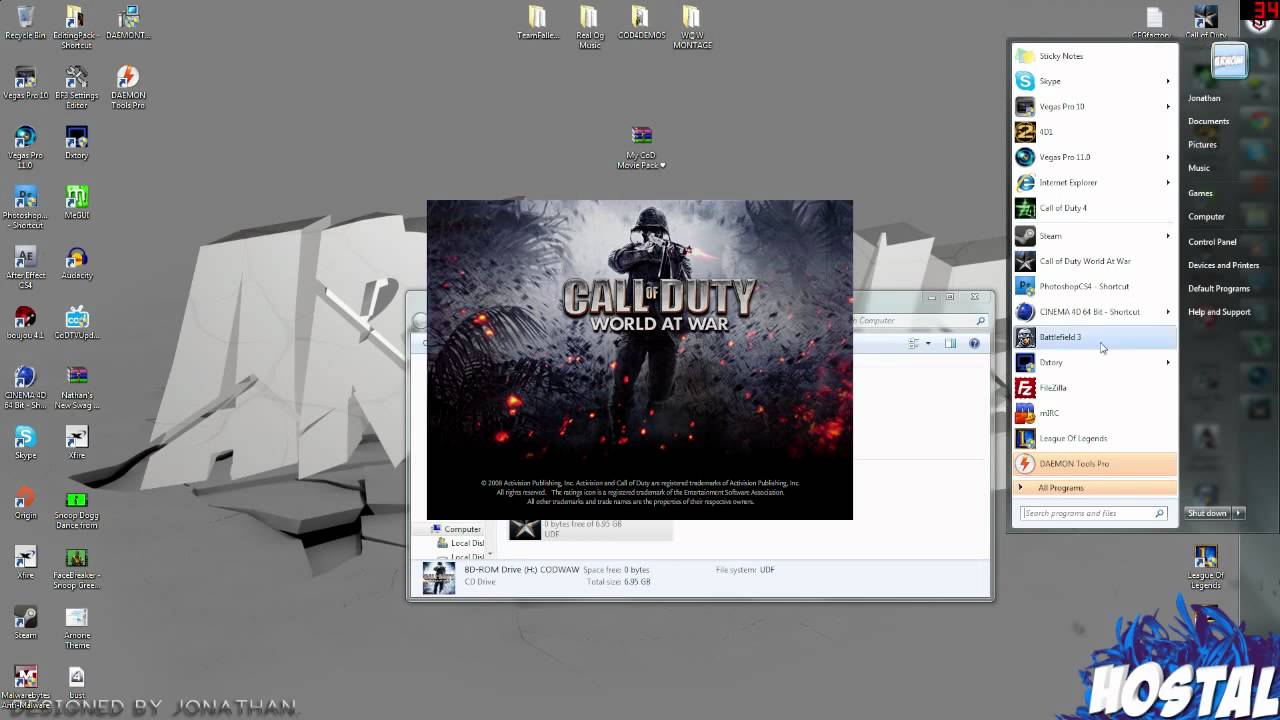Viewport: 1280px width, 720px height.
Task: Open Vegas Pro 11.0 desktop shortcut
Action: click(x=25, y=147)
